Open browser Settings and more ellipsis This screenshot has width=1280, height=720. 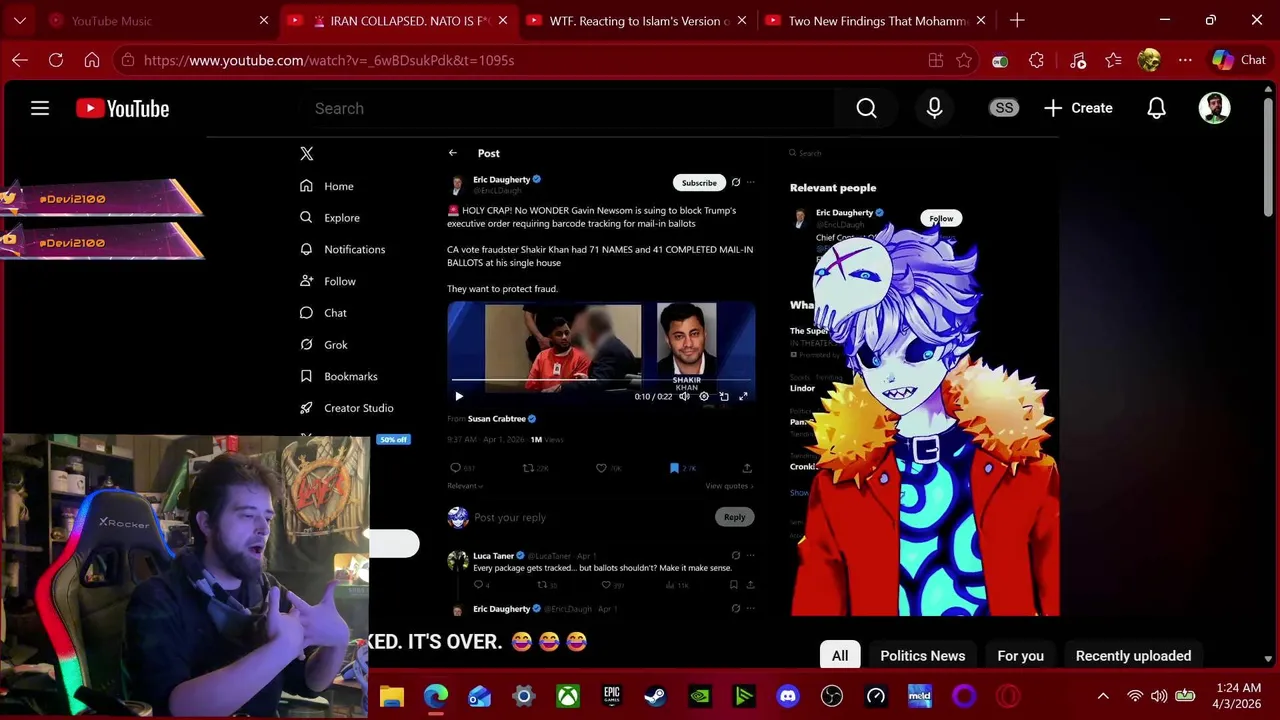pos(1185,60)
